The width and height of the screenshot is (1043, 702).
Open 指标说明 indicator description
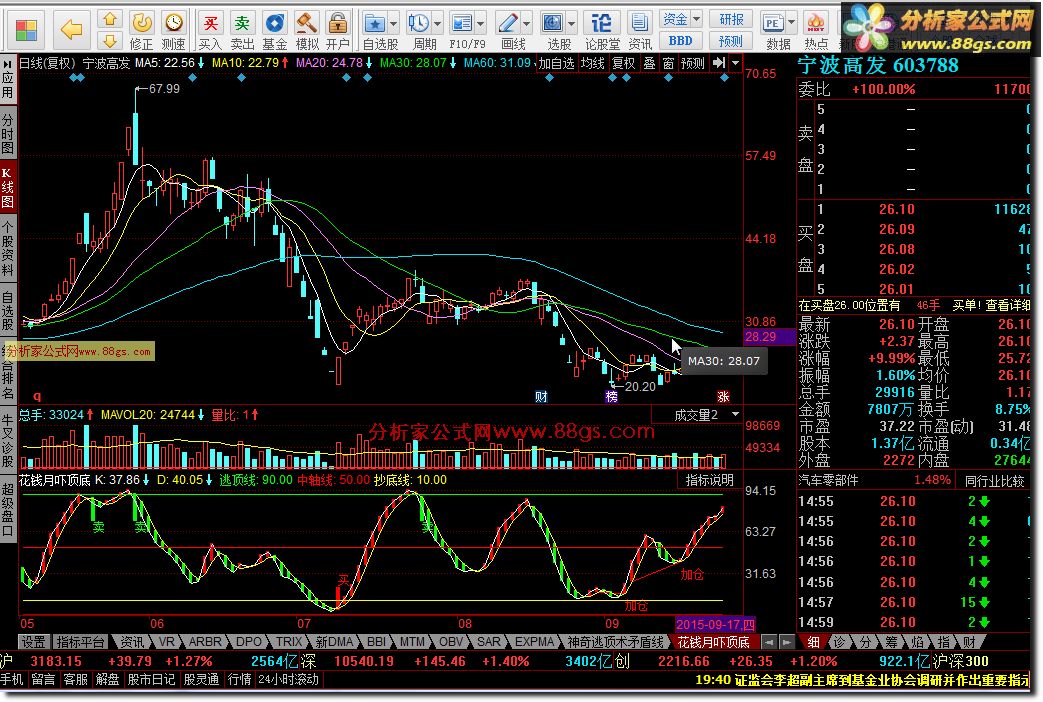[x=710, y=480]
